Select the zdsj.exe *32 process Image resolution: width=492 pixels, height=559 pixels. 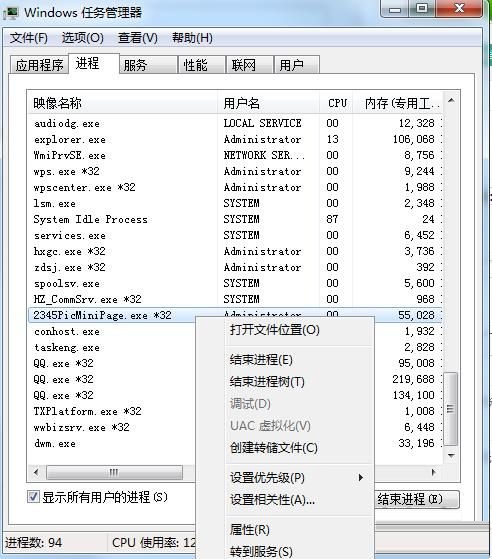click(235, 267)
